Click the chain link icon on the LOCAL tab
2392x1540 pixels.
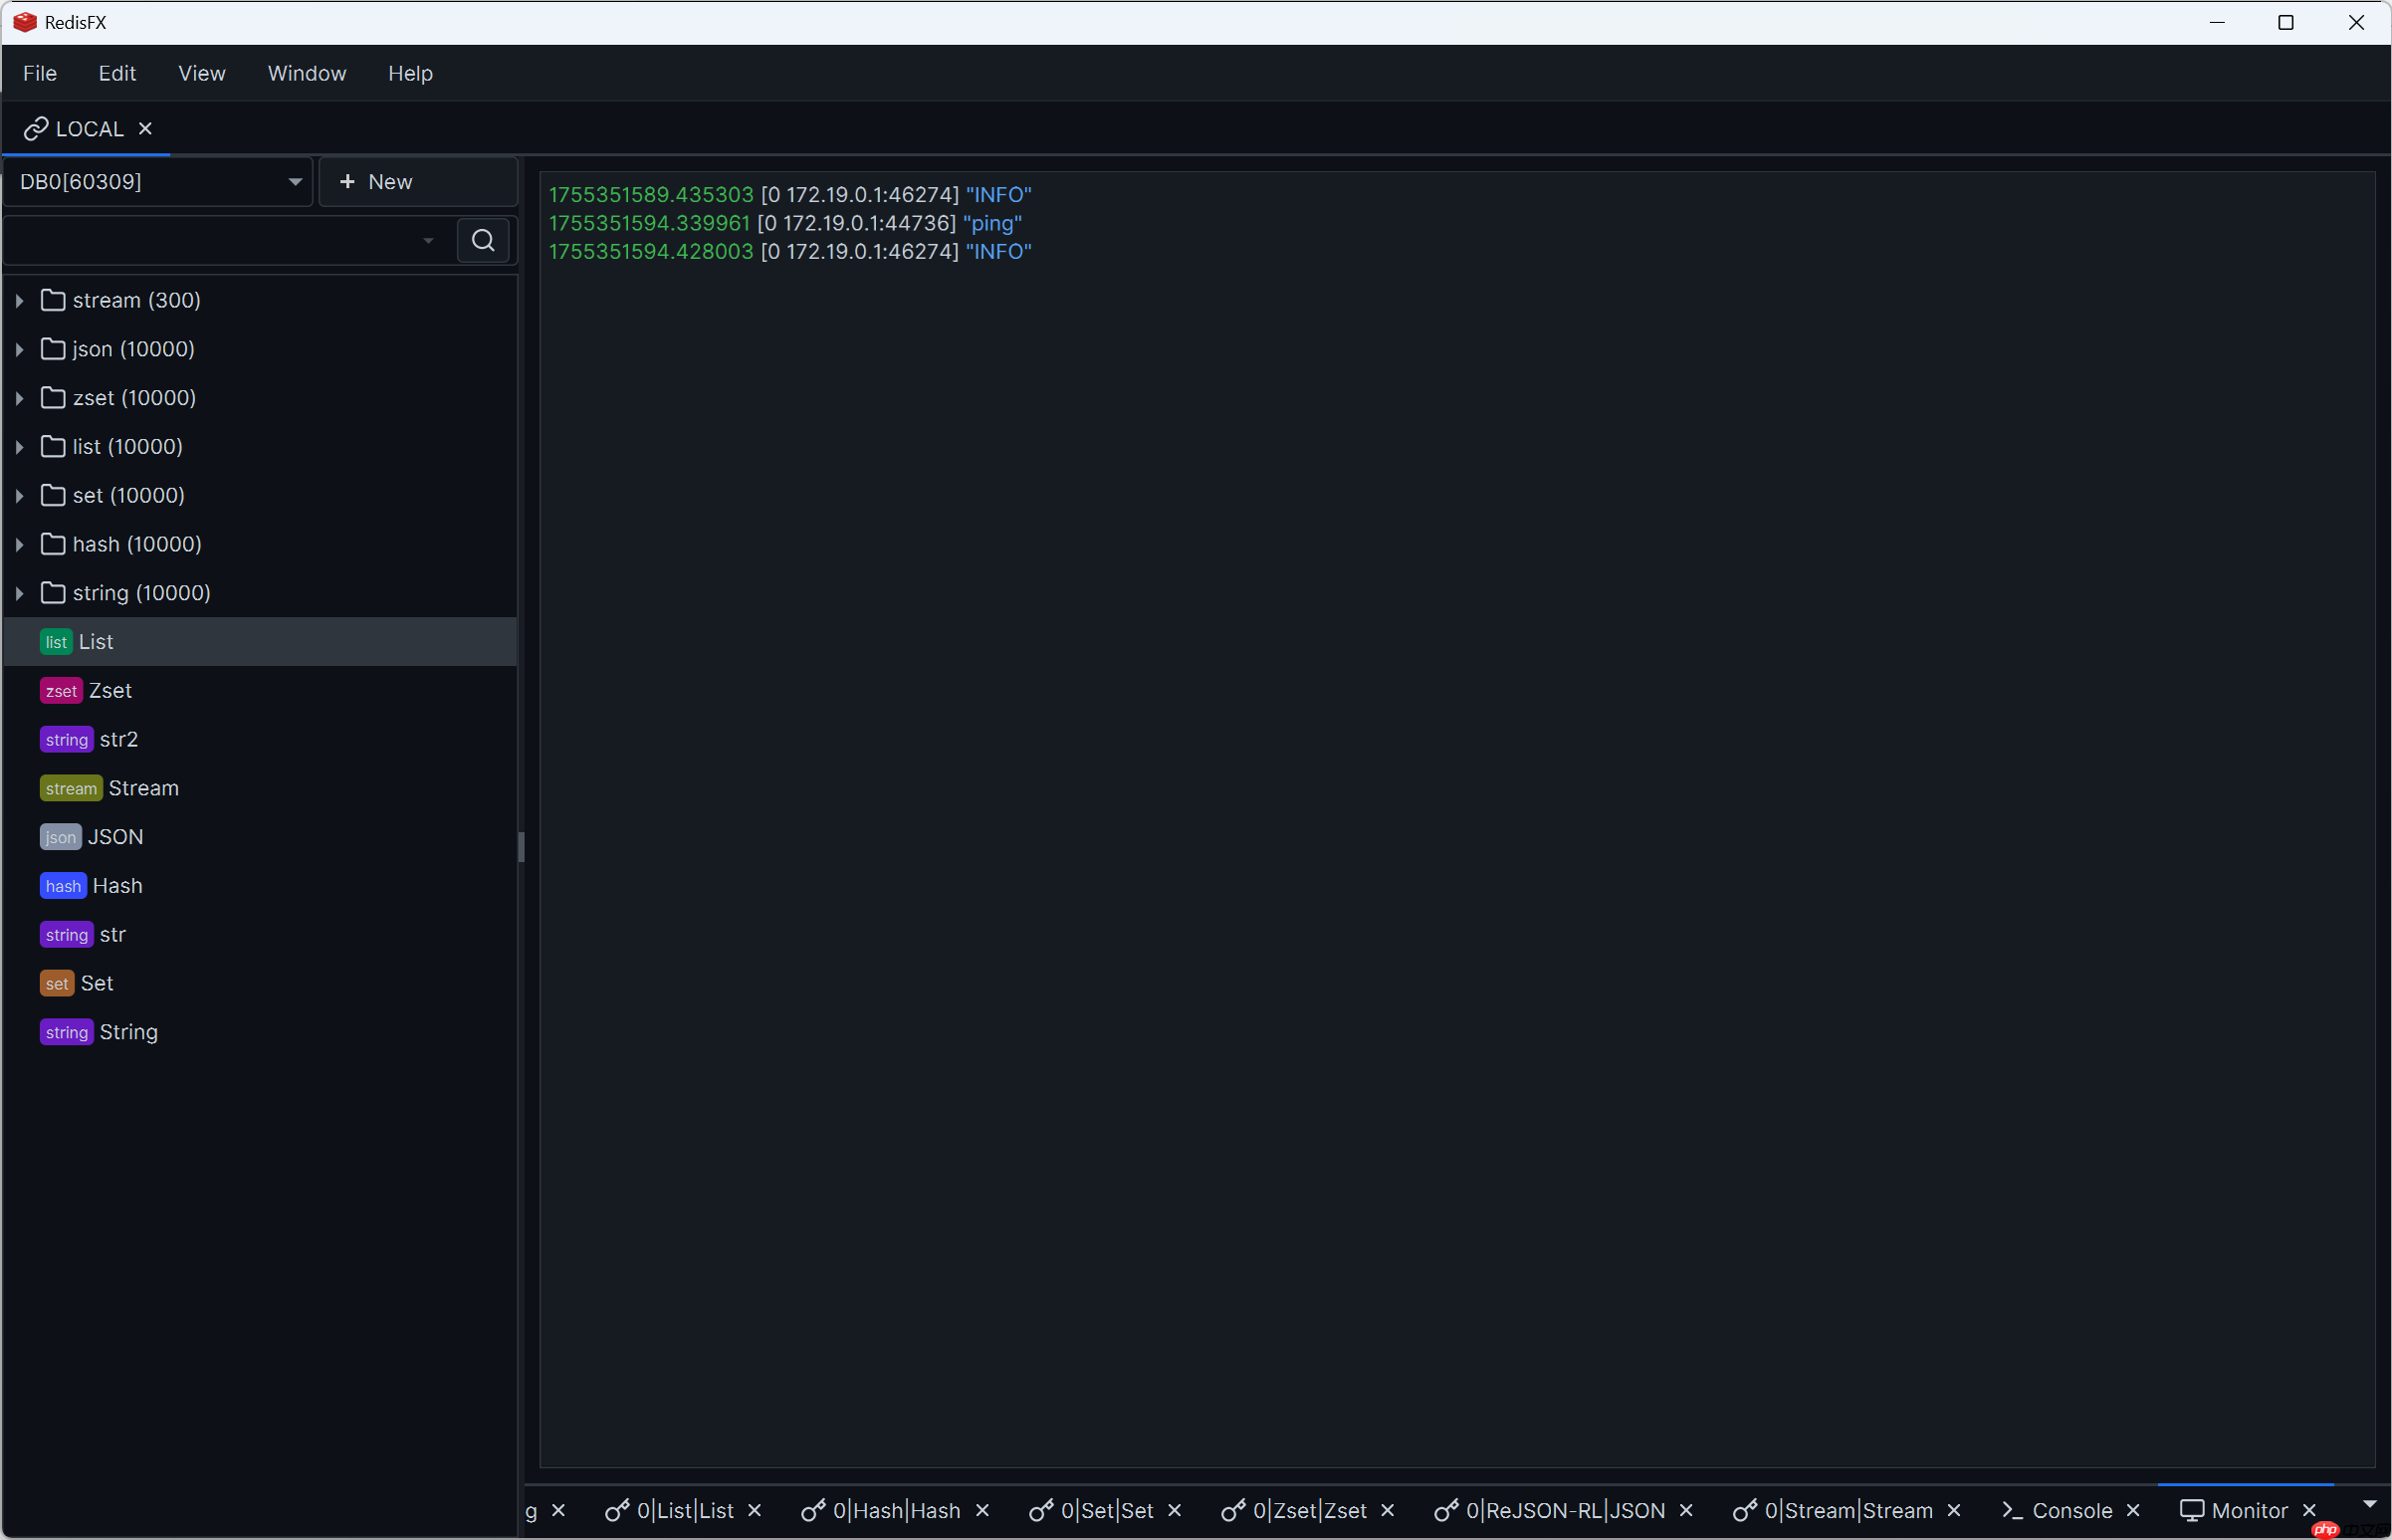tap(36, 128)
